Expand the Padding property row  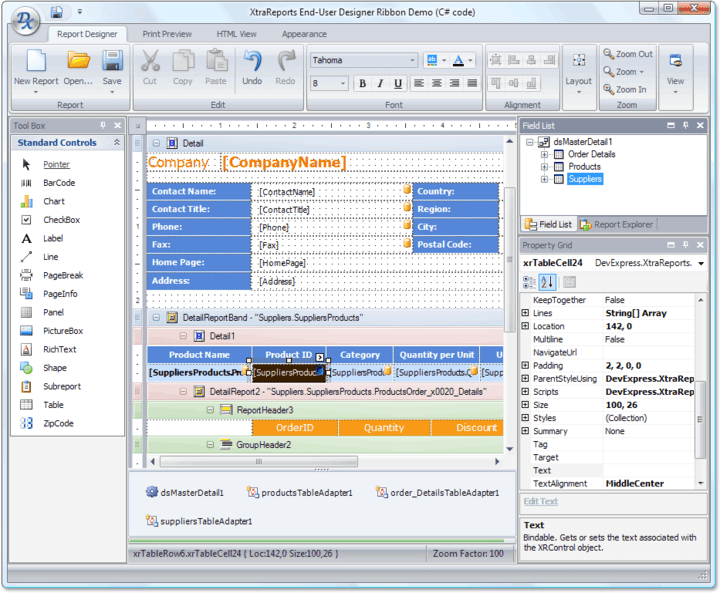(x=526, y=366)
